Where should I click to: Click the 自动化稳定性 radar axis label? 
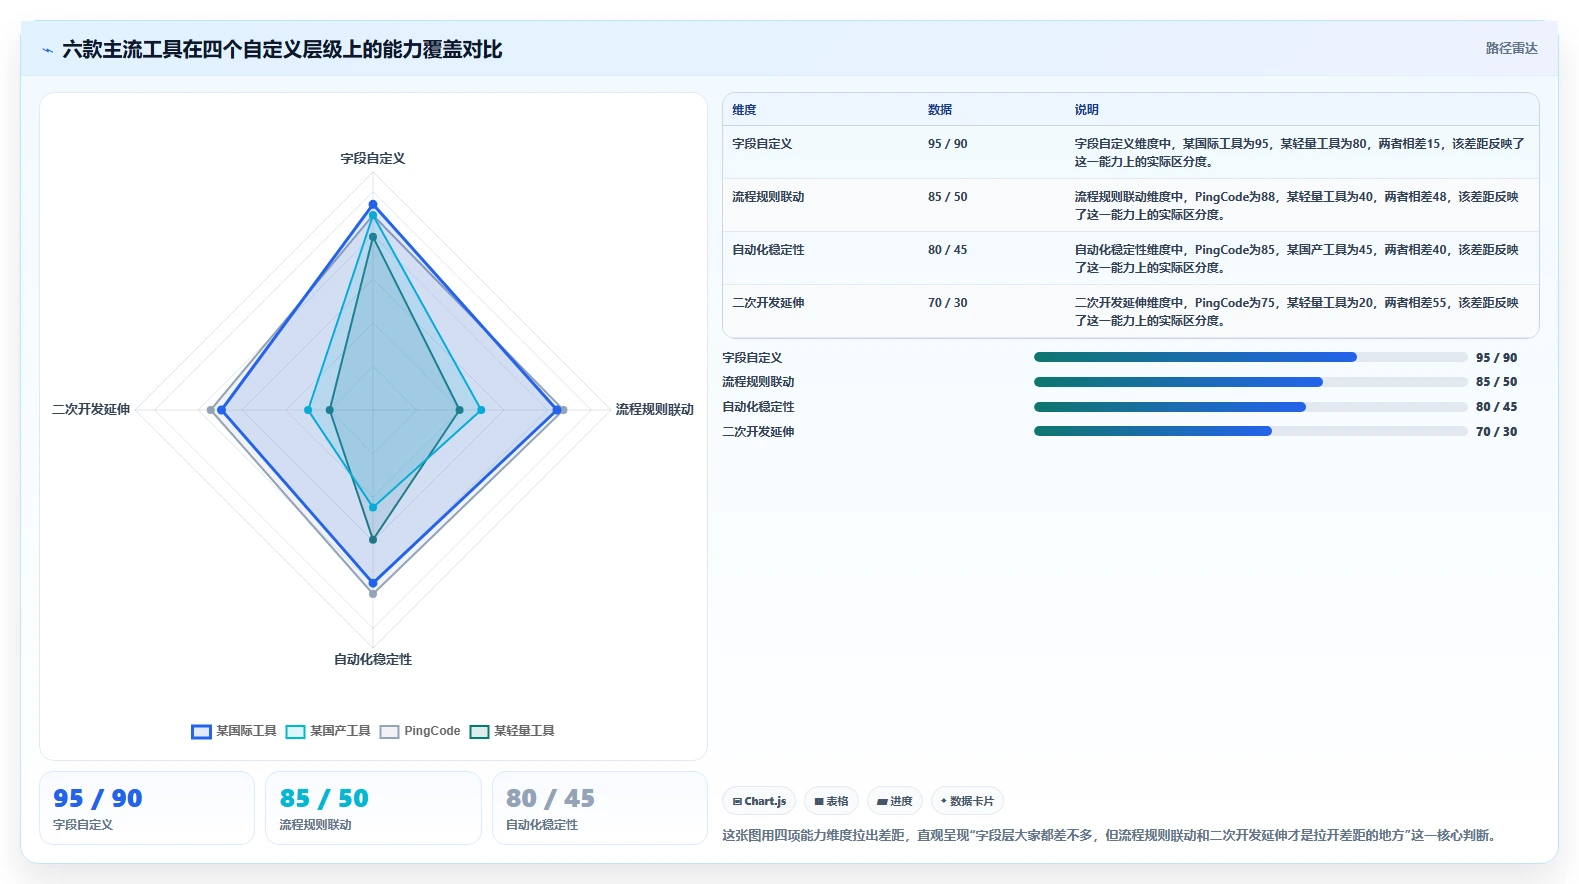[373, 659]
